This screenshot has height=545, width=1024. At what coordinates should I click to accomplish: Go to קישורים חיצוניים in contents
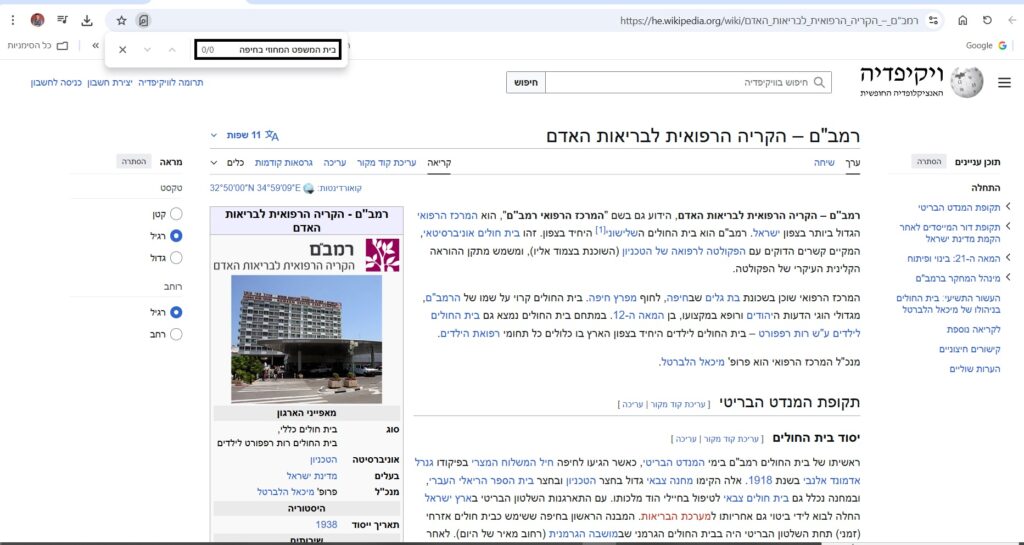click(970, 349)
